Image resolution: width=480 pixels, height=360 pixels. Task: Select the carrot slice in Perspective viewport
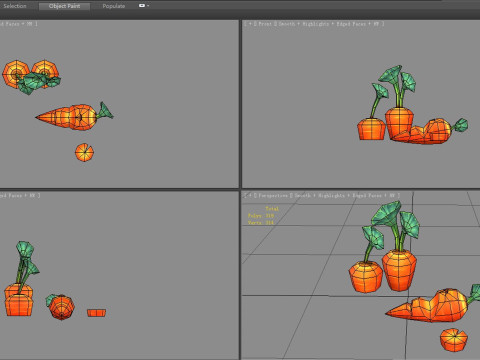(454, 340)
